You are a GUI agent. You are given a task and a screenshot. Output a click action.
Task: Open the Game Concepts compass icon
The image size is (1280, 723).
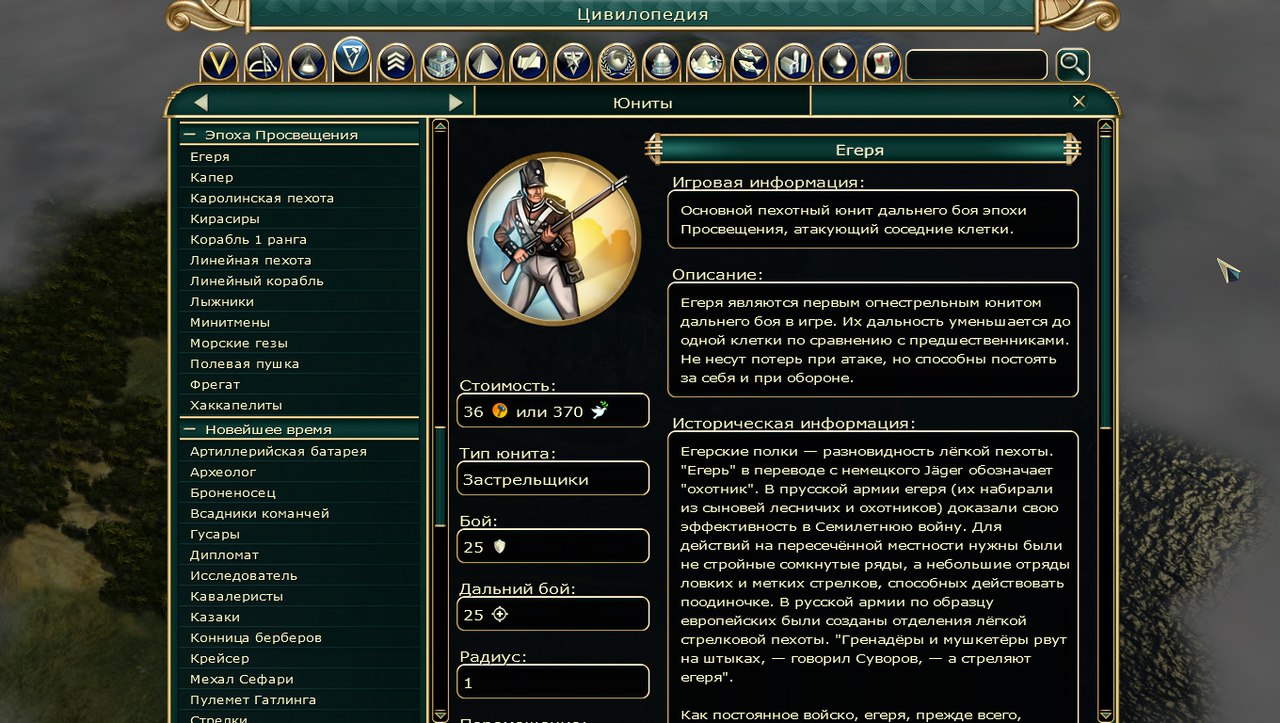pyautogui.click(x=263, y=63)
